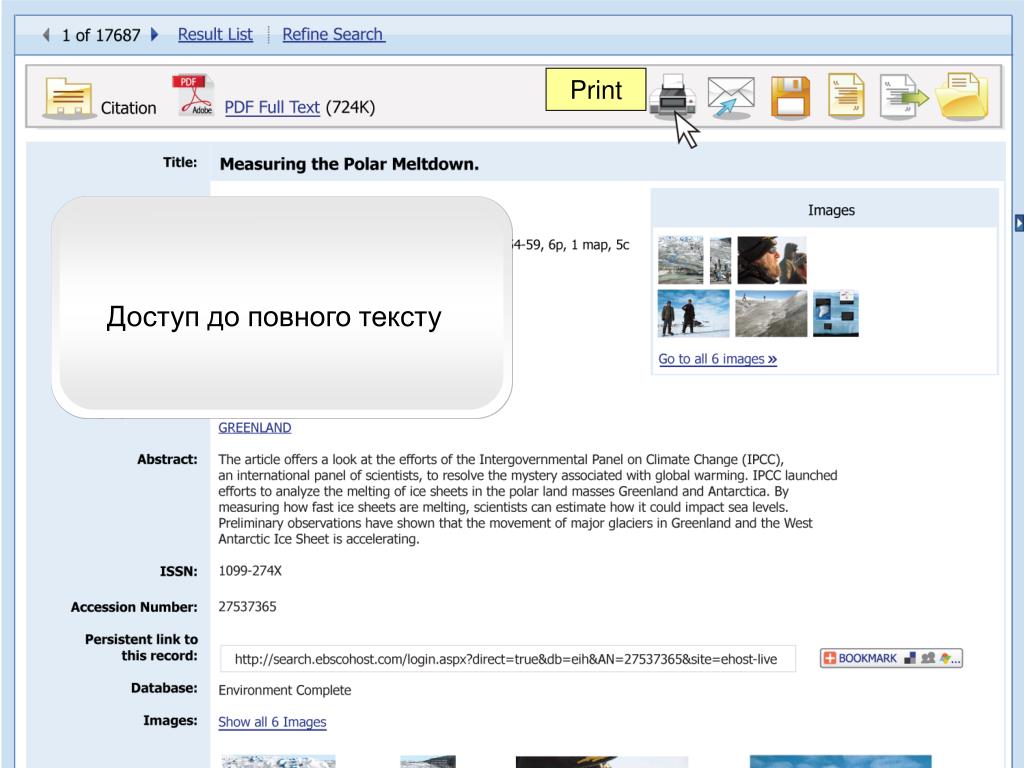Viewport: 1024px width, 768px height.
Task: Select article title Measuring the Polar Meltdown
Action: (349, 164)
